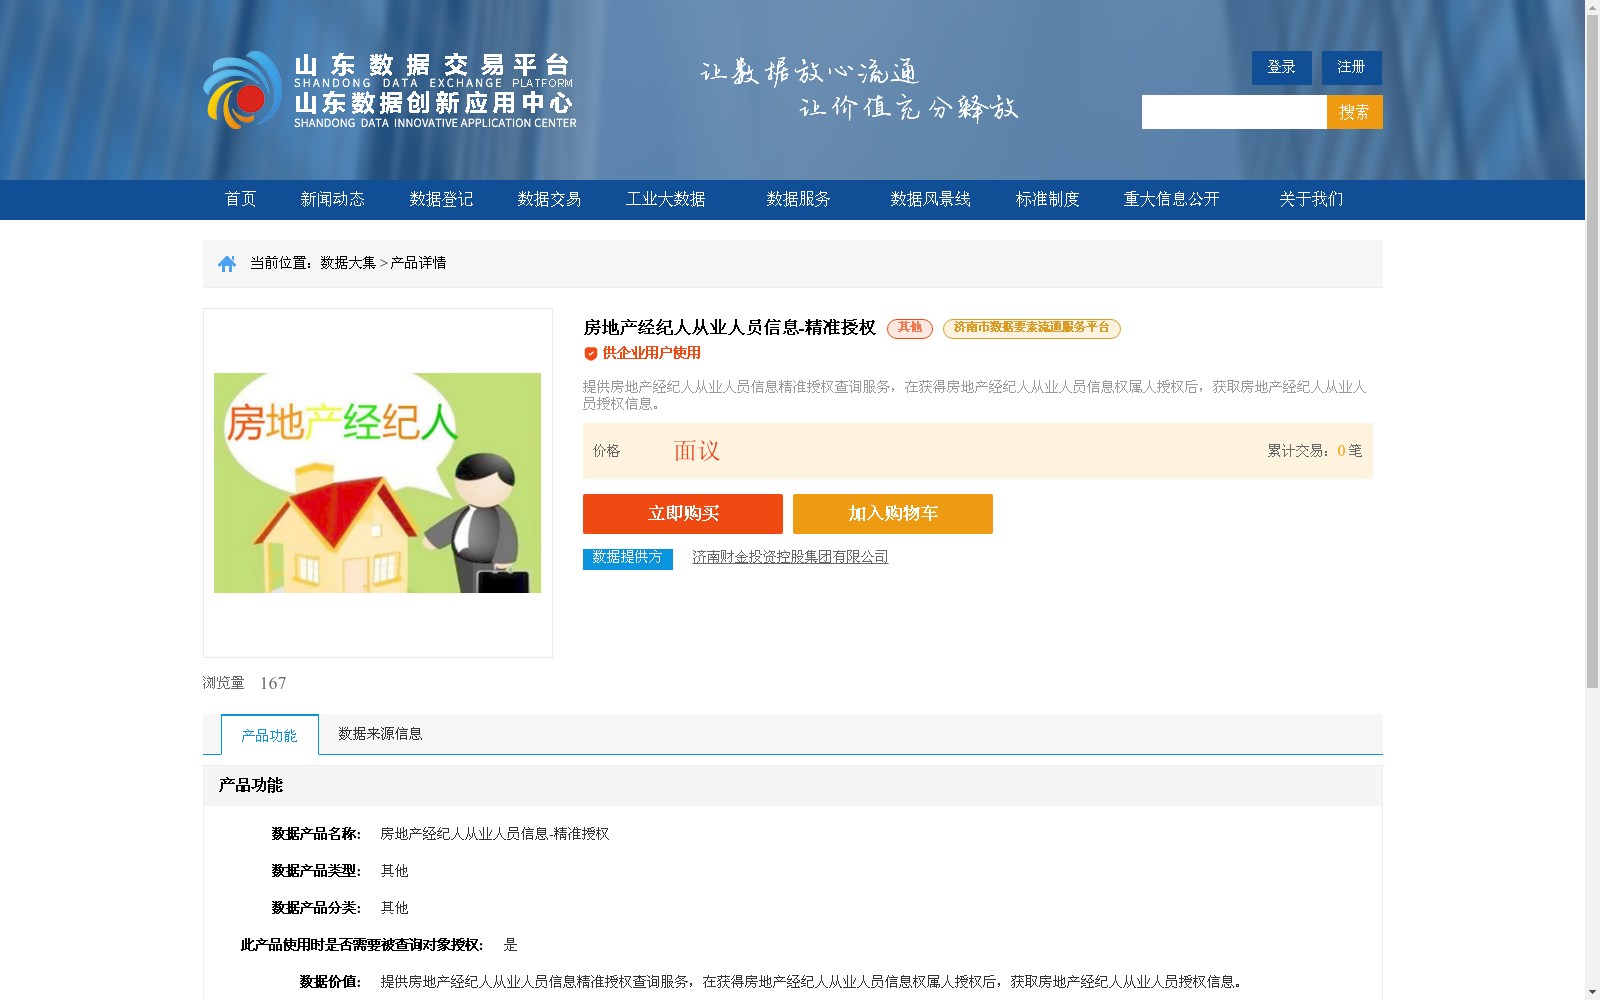The height and width of the screenshot is (1000, 1600).
Task: Click the 注册 button
Action: pyautogui.click(x=1352, y=68)
